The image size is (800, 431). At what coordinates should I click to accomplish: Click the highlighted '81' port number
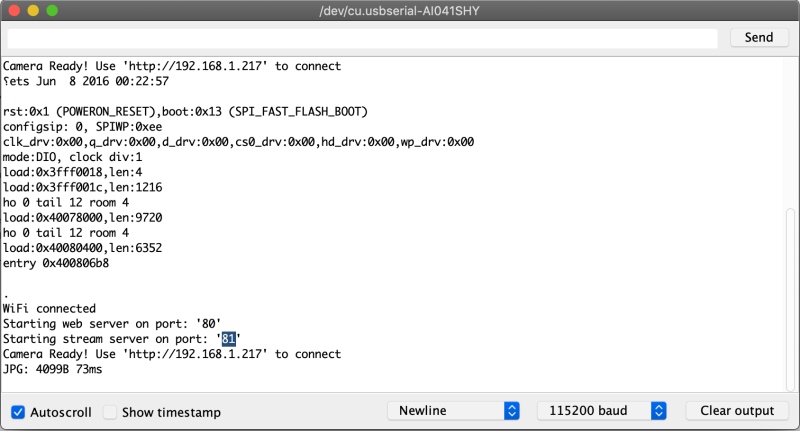point(229,339)
